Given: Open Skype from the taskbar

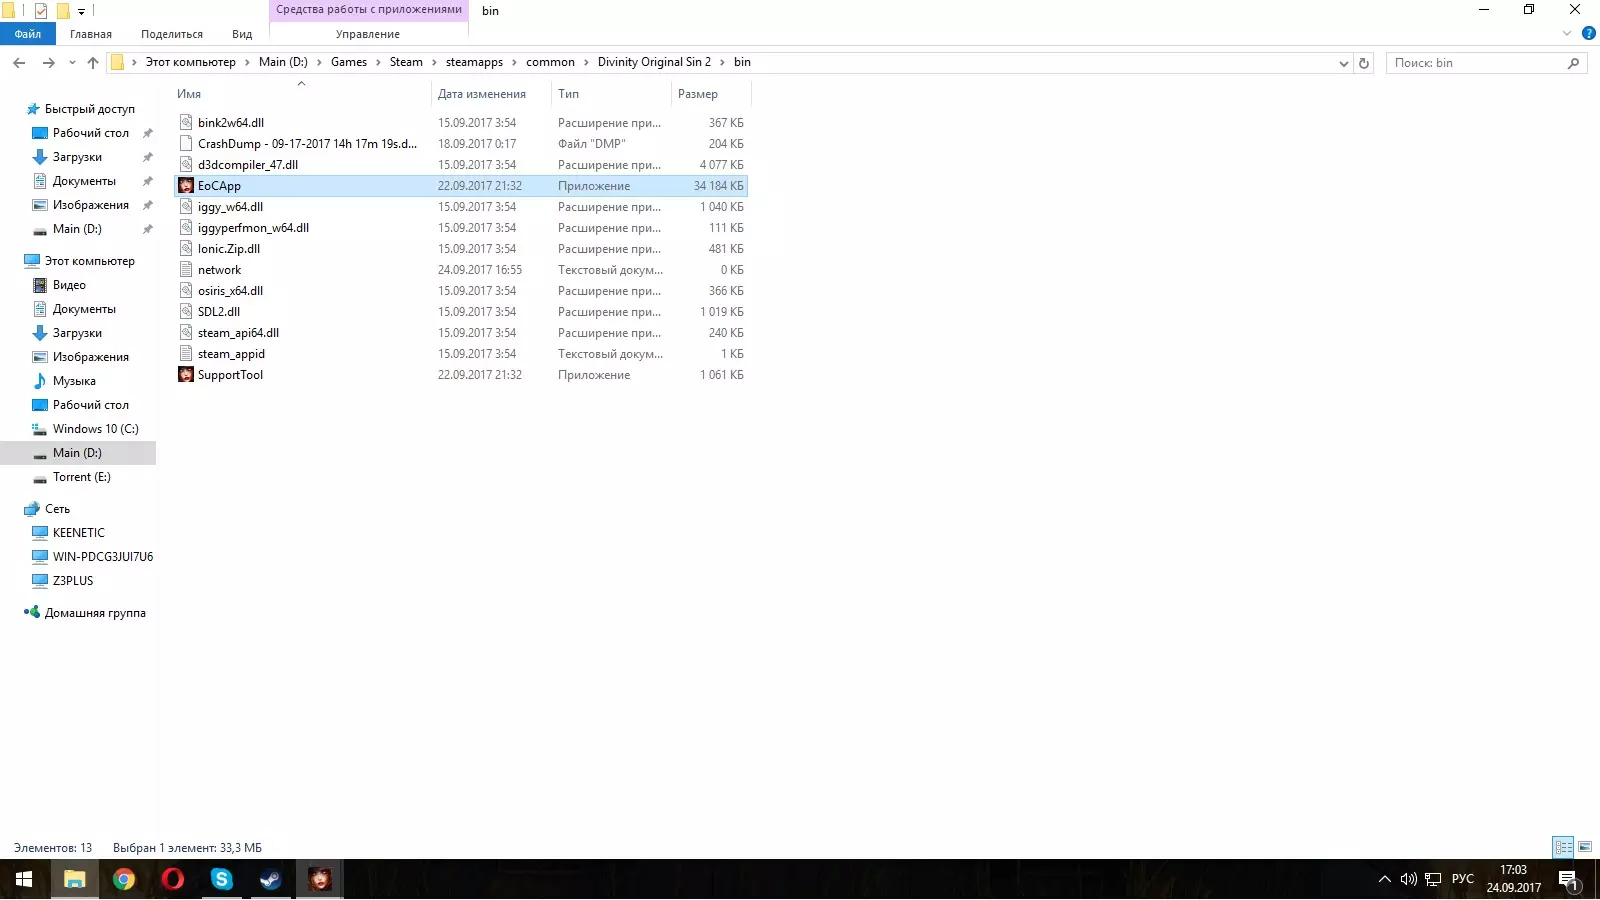Looking at the screenshot, I should click(x=222, y=880).
